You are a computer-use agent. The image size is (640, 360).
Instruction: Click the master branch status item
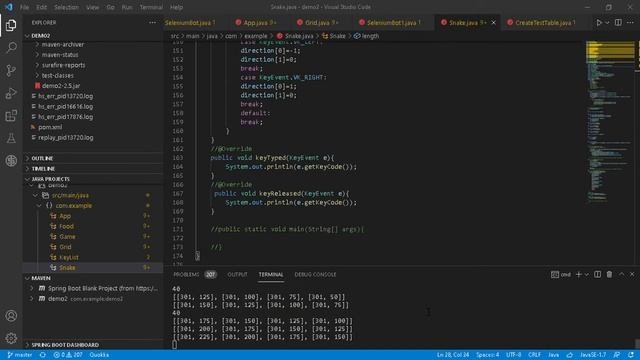(20, 355)
